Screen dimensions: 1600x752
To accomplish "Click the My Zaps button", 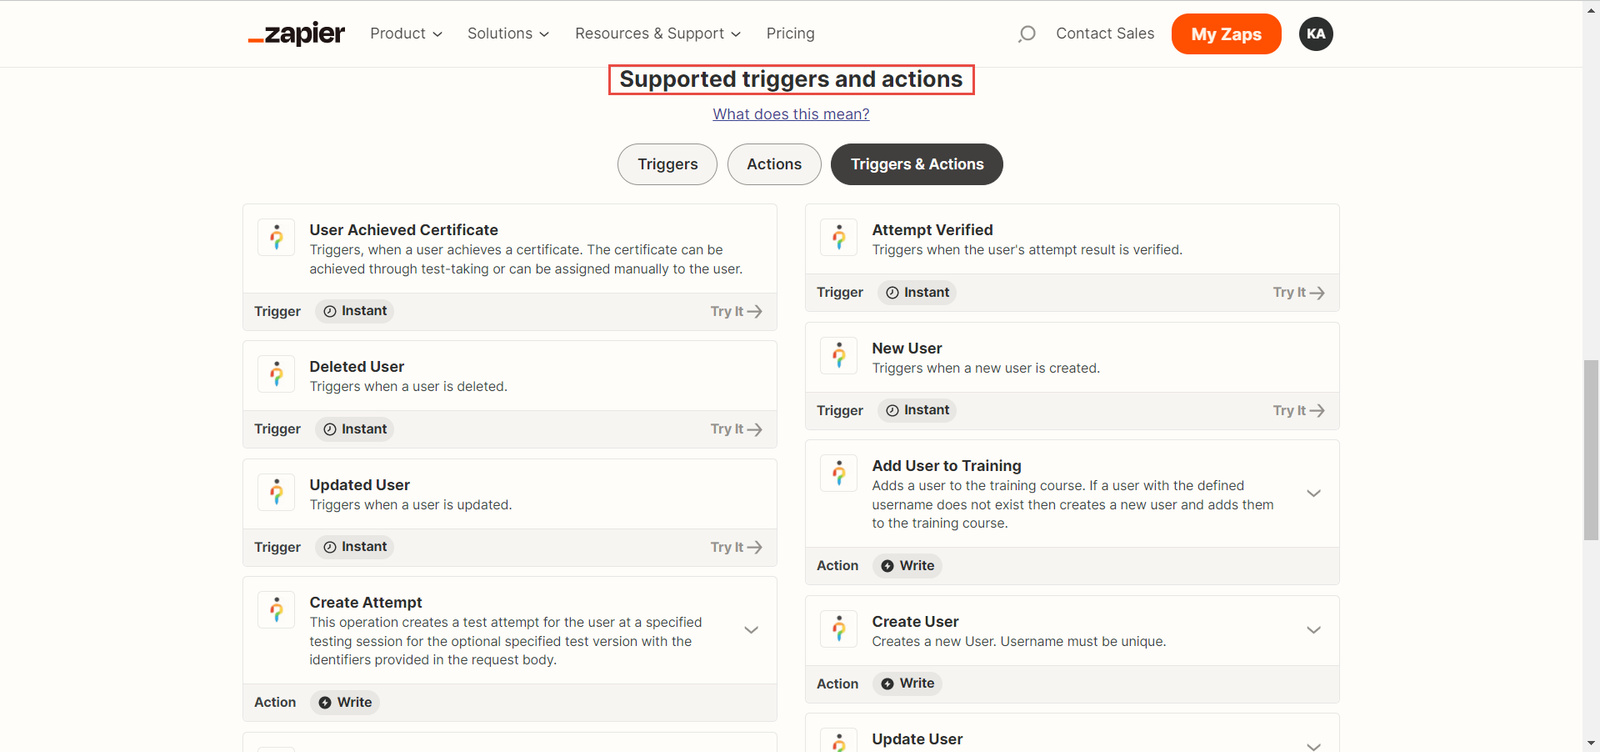I will [x=1226, y=34].
